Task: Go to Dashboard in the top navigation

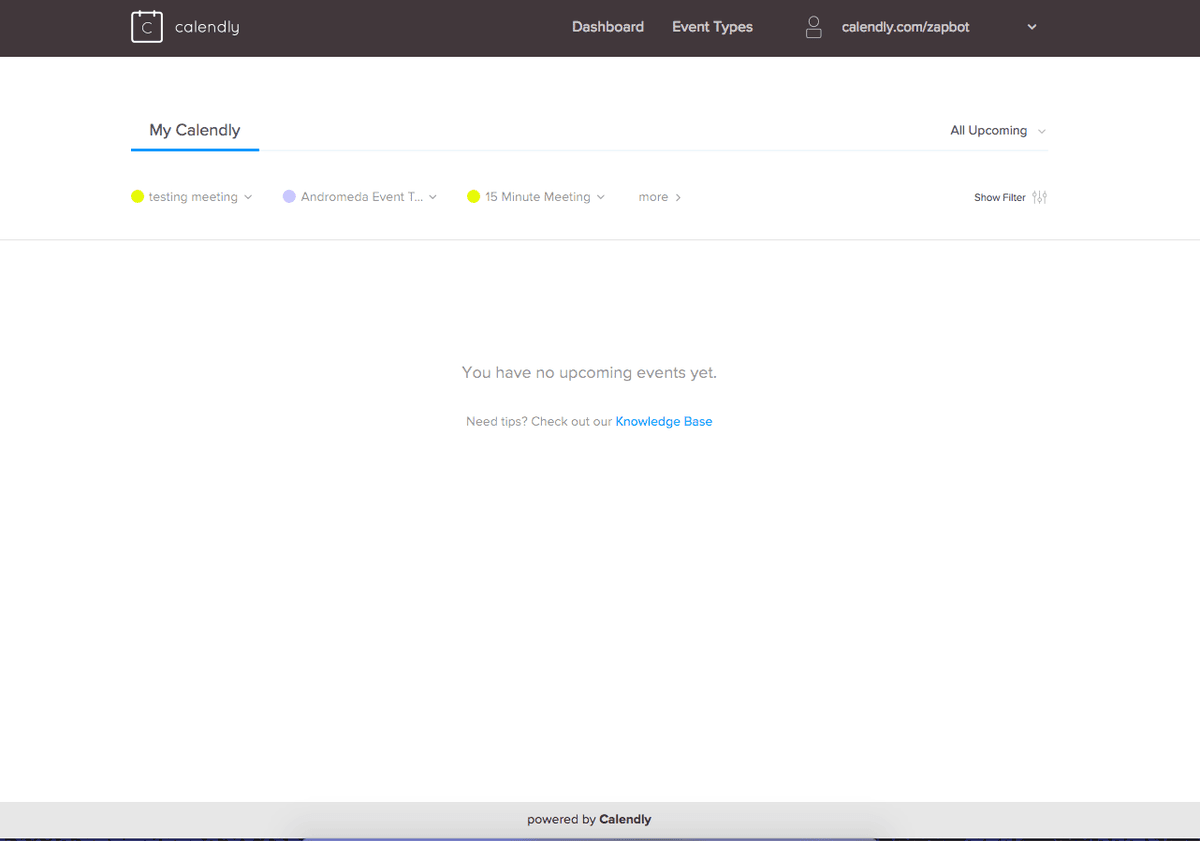Action: (x=608, y=27)
